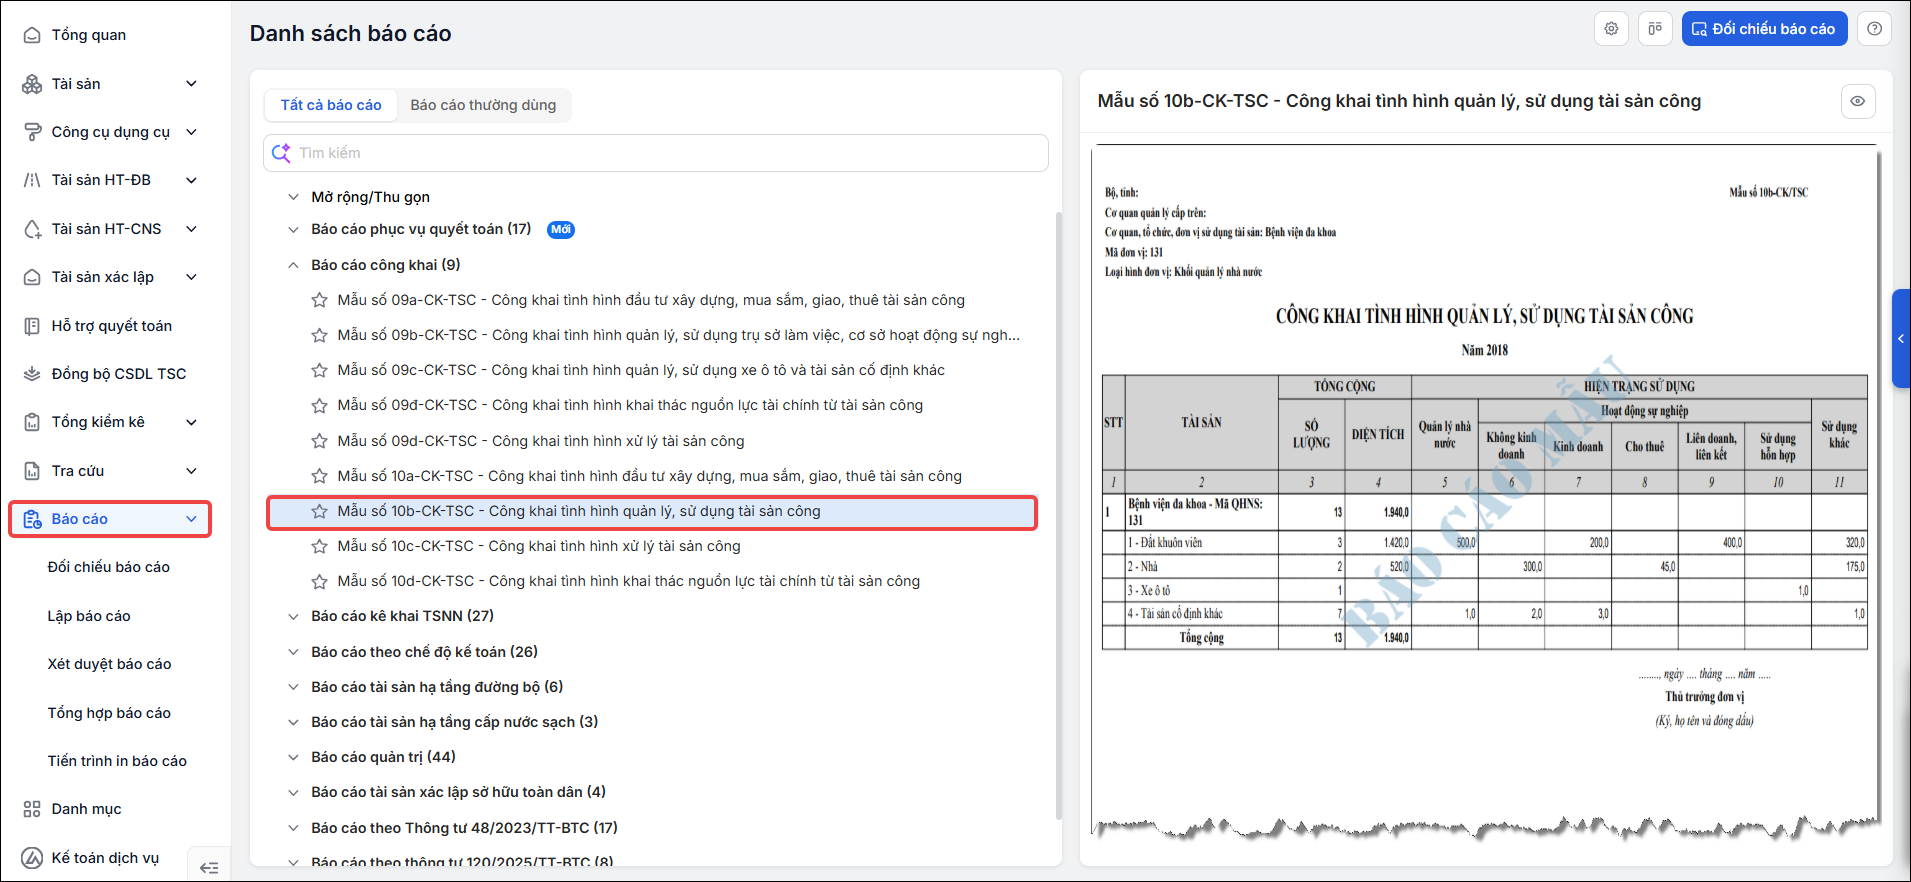Open Xét duyệt báo cáo submenu item
Viewport: 1911px width, 882px height.
[109, 664]
